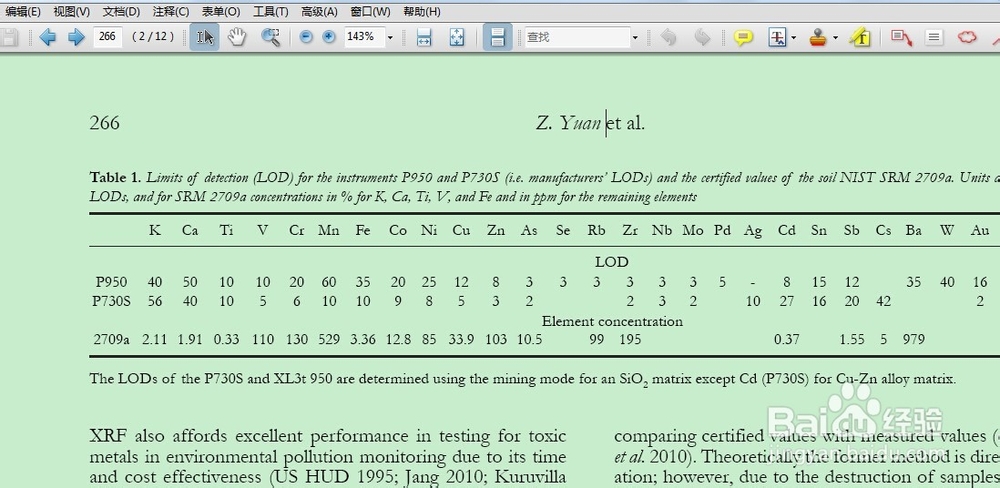Click the Fit Page icon
The height and width of the screenshot is (488, 1000).
click(x=457, y=37)
